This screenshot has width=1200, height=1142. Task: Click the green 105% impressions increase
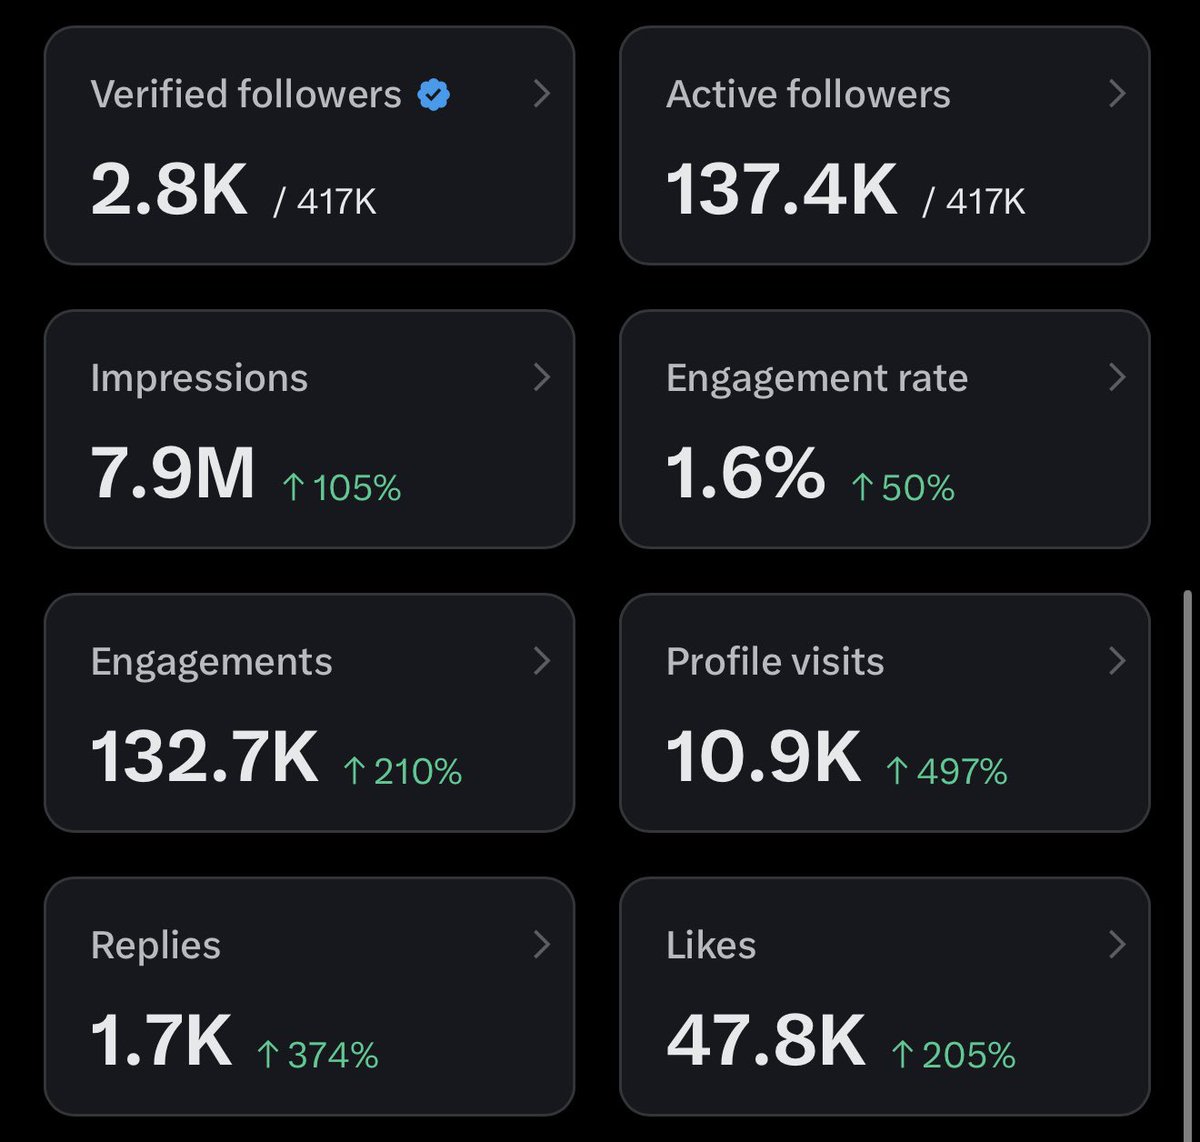coord(341,488)
